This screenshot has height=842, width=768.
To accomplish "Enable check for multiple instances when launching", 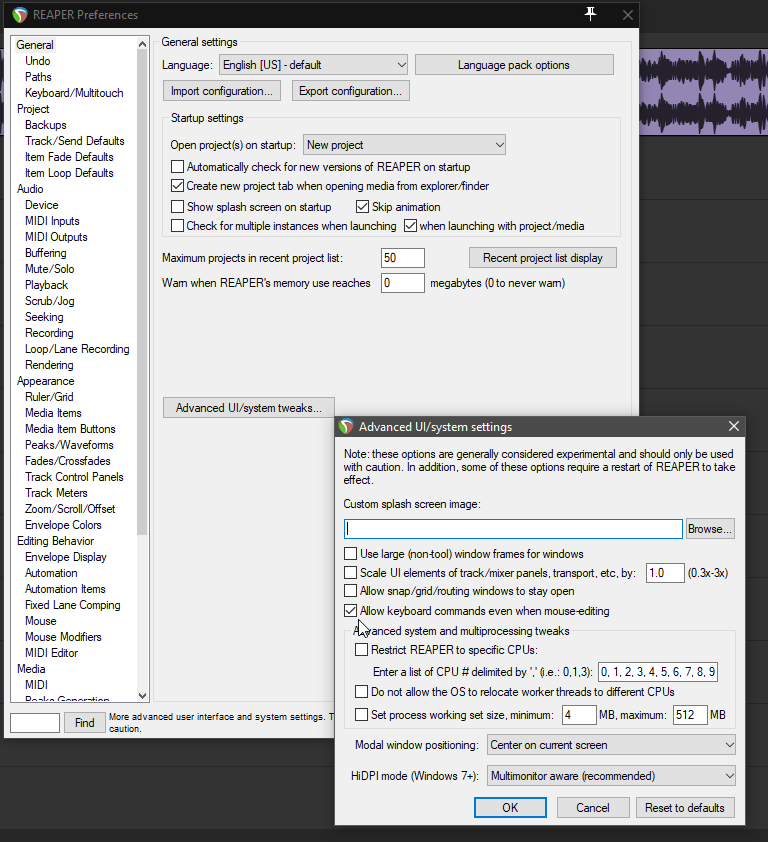I will tap(177, 226).
